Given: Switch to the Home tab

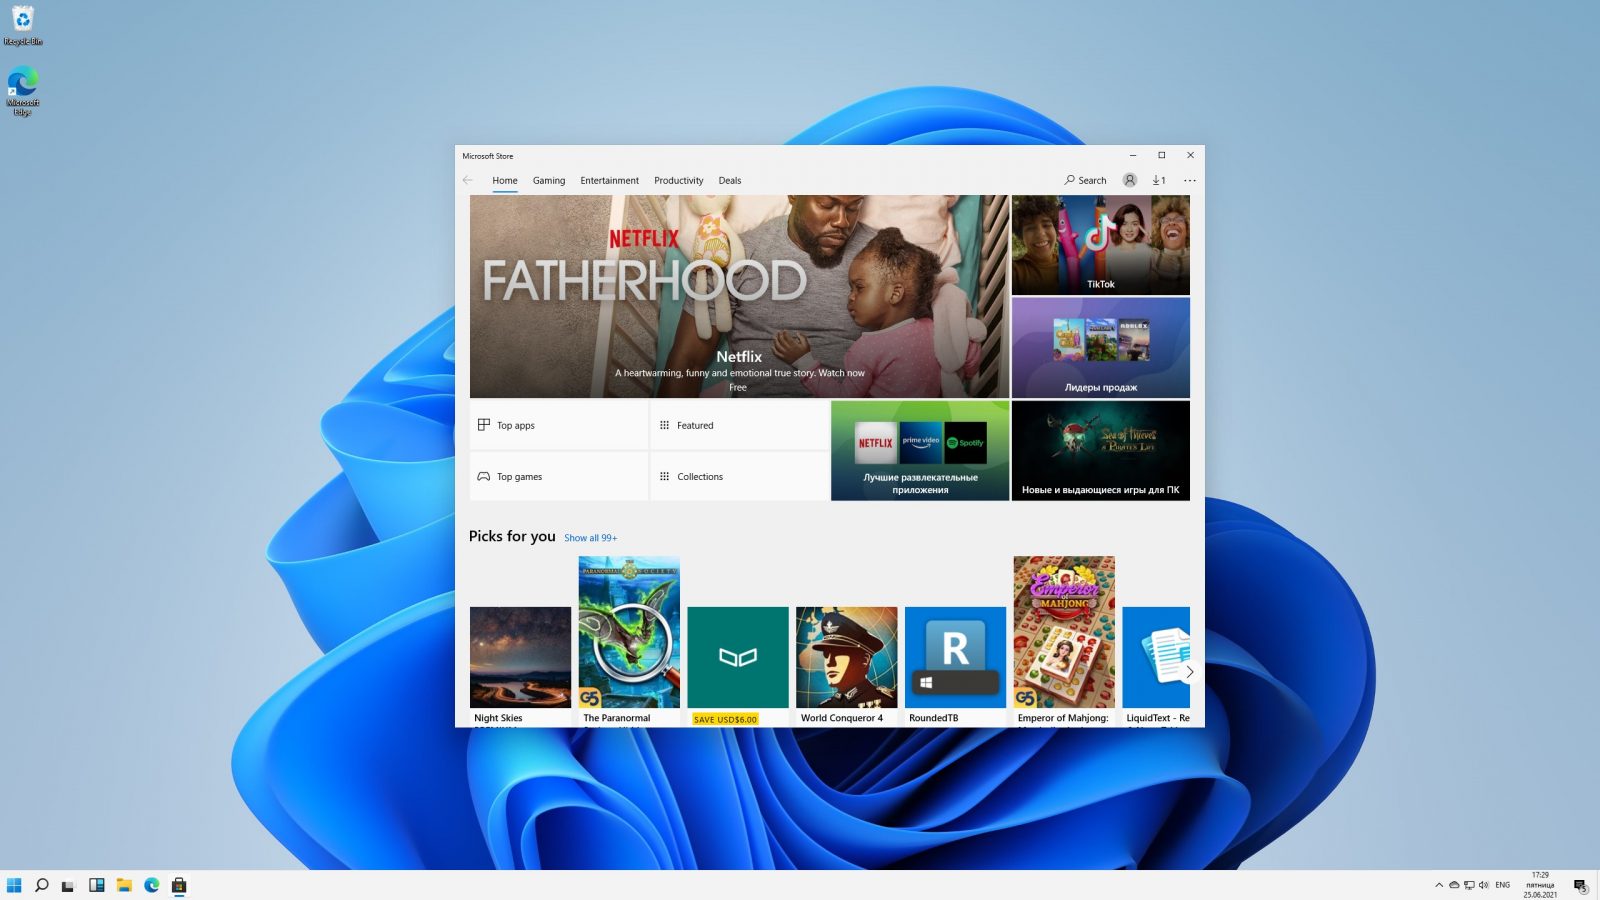Looking at the screenshot, I should (x=505, y=181).
